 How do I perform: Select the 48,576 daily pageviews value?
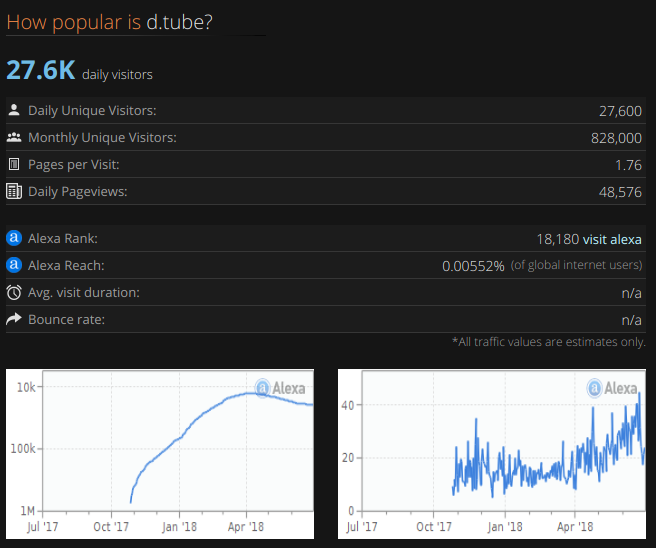620,192
